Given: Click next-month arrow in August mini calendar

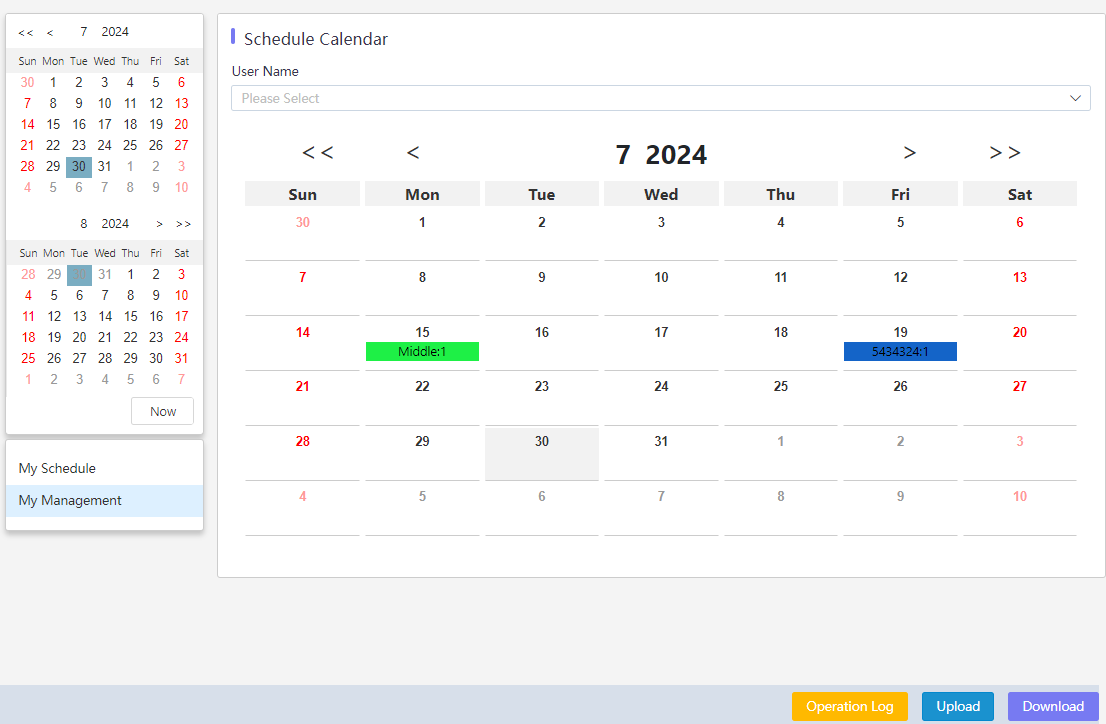Looking at the screenshot, I should 159,224.
